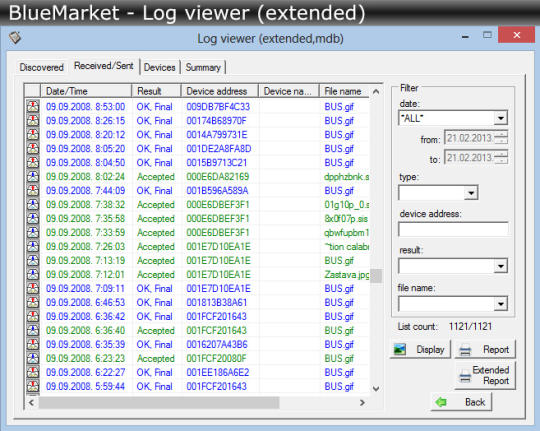Click the Back button
The height and width of the screenshot is (431, 540).
point(461,402)
